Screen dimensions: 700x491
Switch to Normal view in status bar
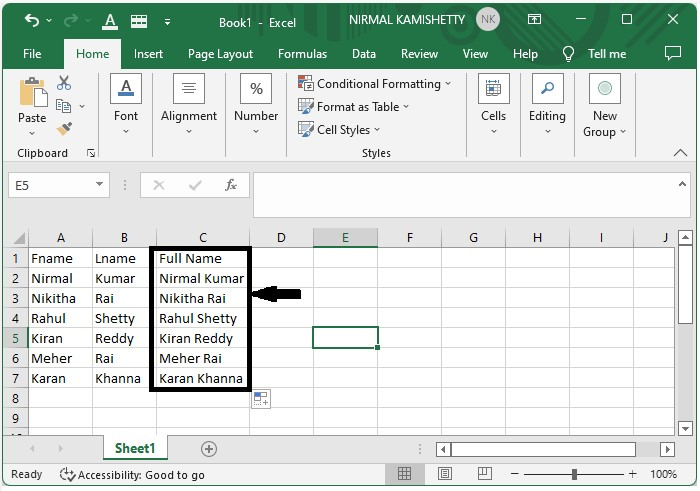point(405,474)
